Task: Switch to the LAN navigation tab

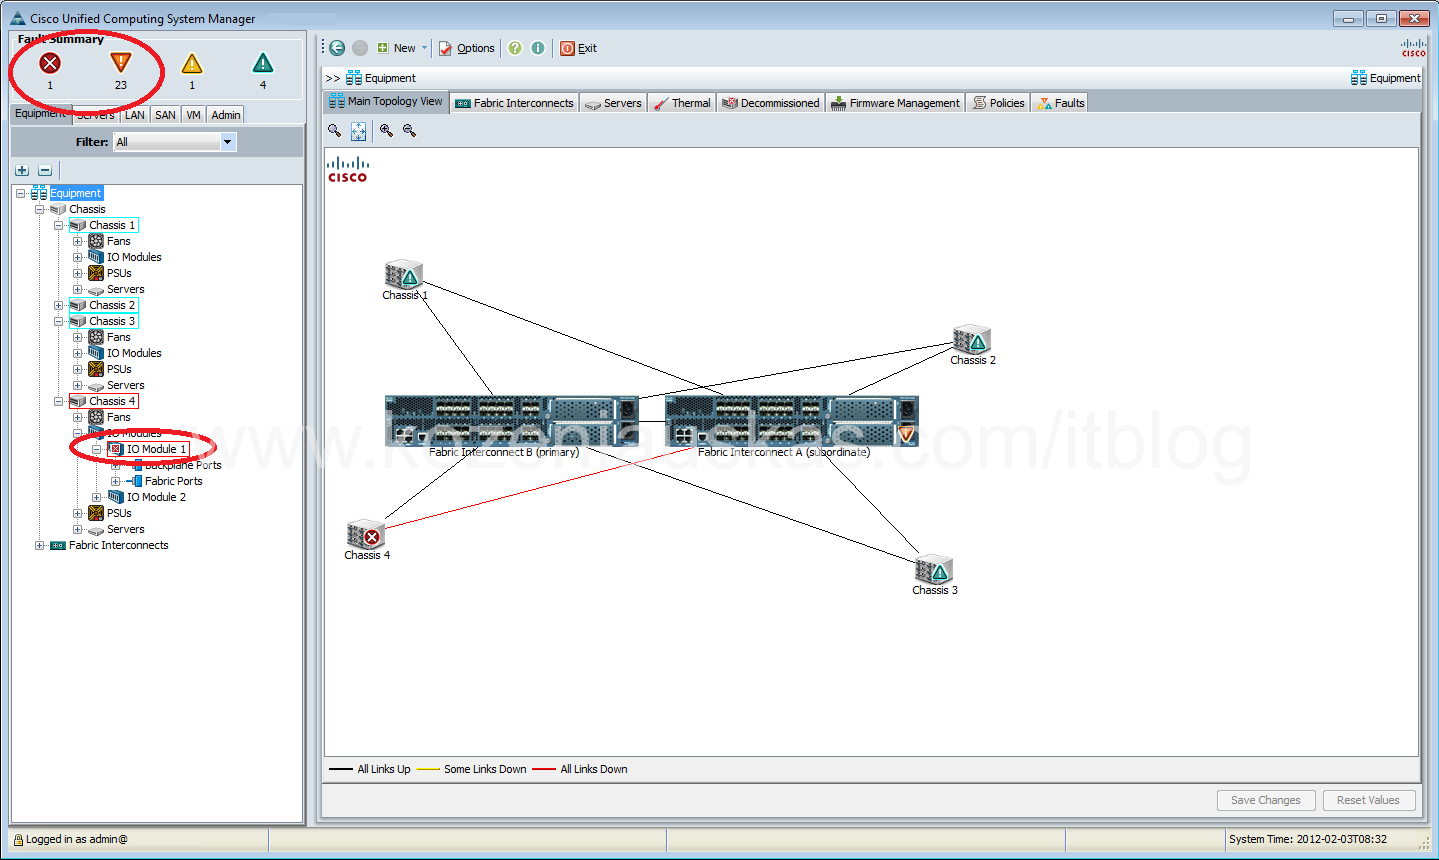Action: 135,115
